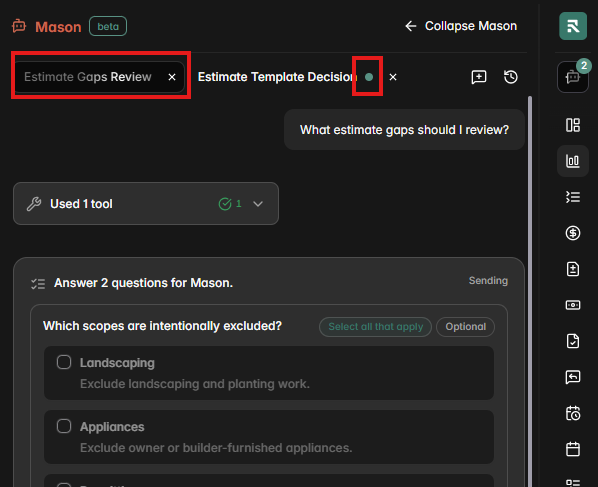598x487 pixels.
Task: Open the calendar icon in sidebar
Action: [572, 449]
